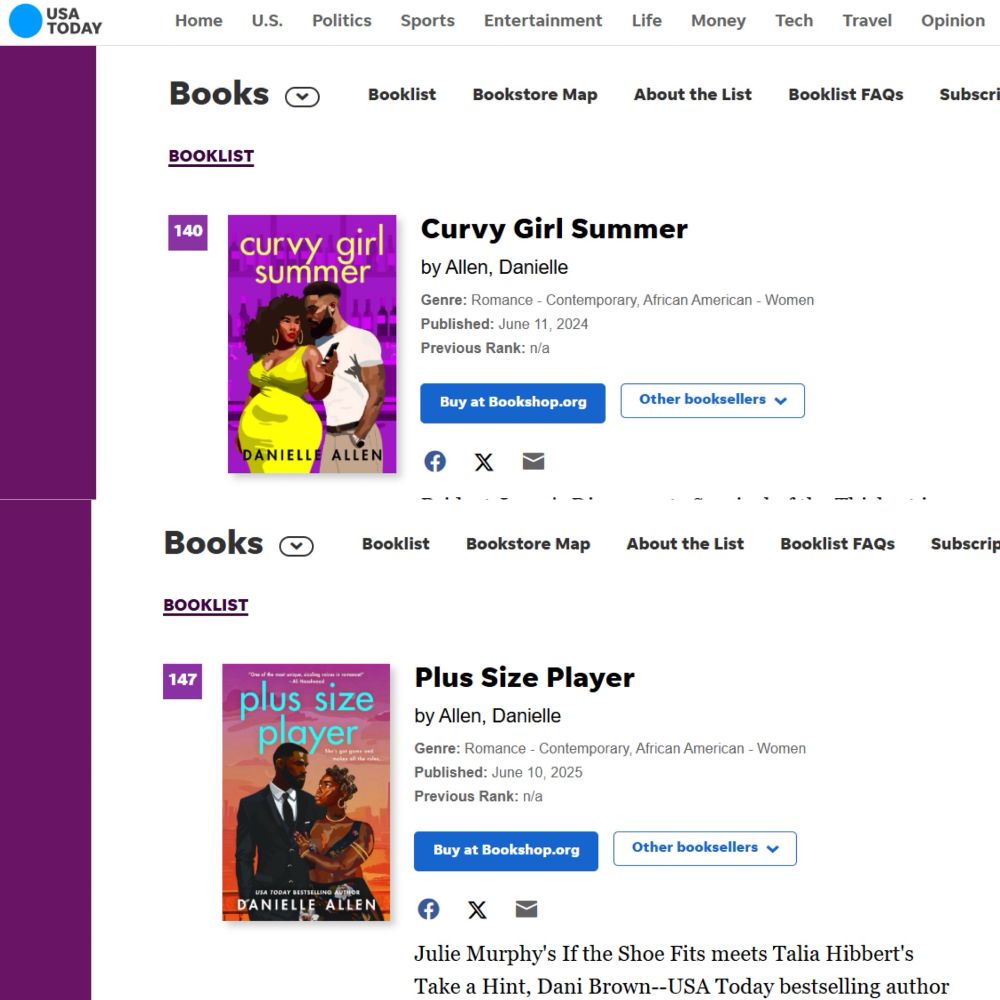This screenshot has width=1000, height=1000.
Task: Open Other booksellers for Plus Size Player
Action: pos(705,848)
